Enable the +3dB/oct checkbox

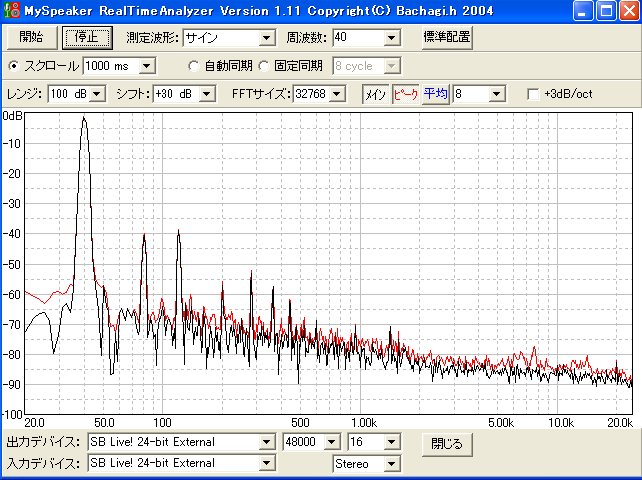tap(534, 94)
